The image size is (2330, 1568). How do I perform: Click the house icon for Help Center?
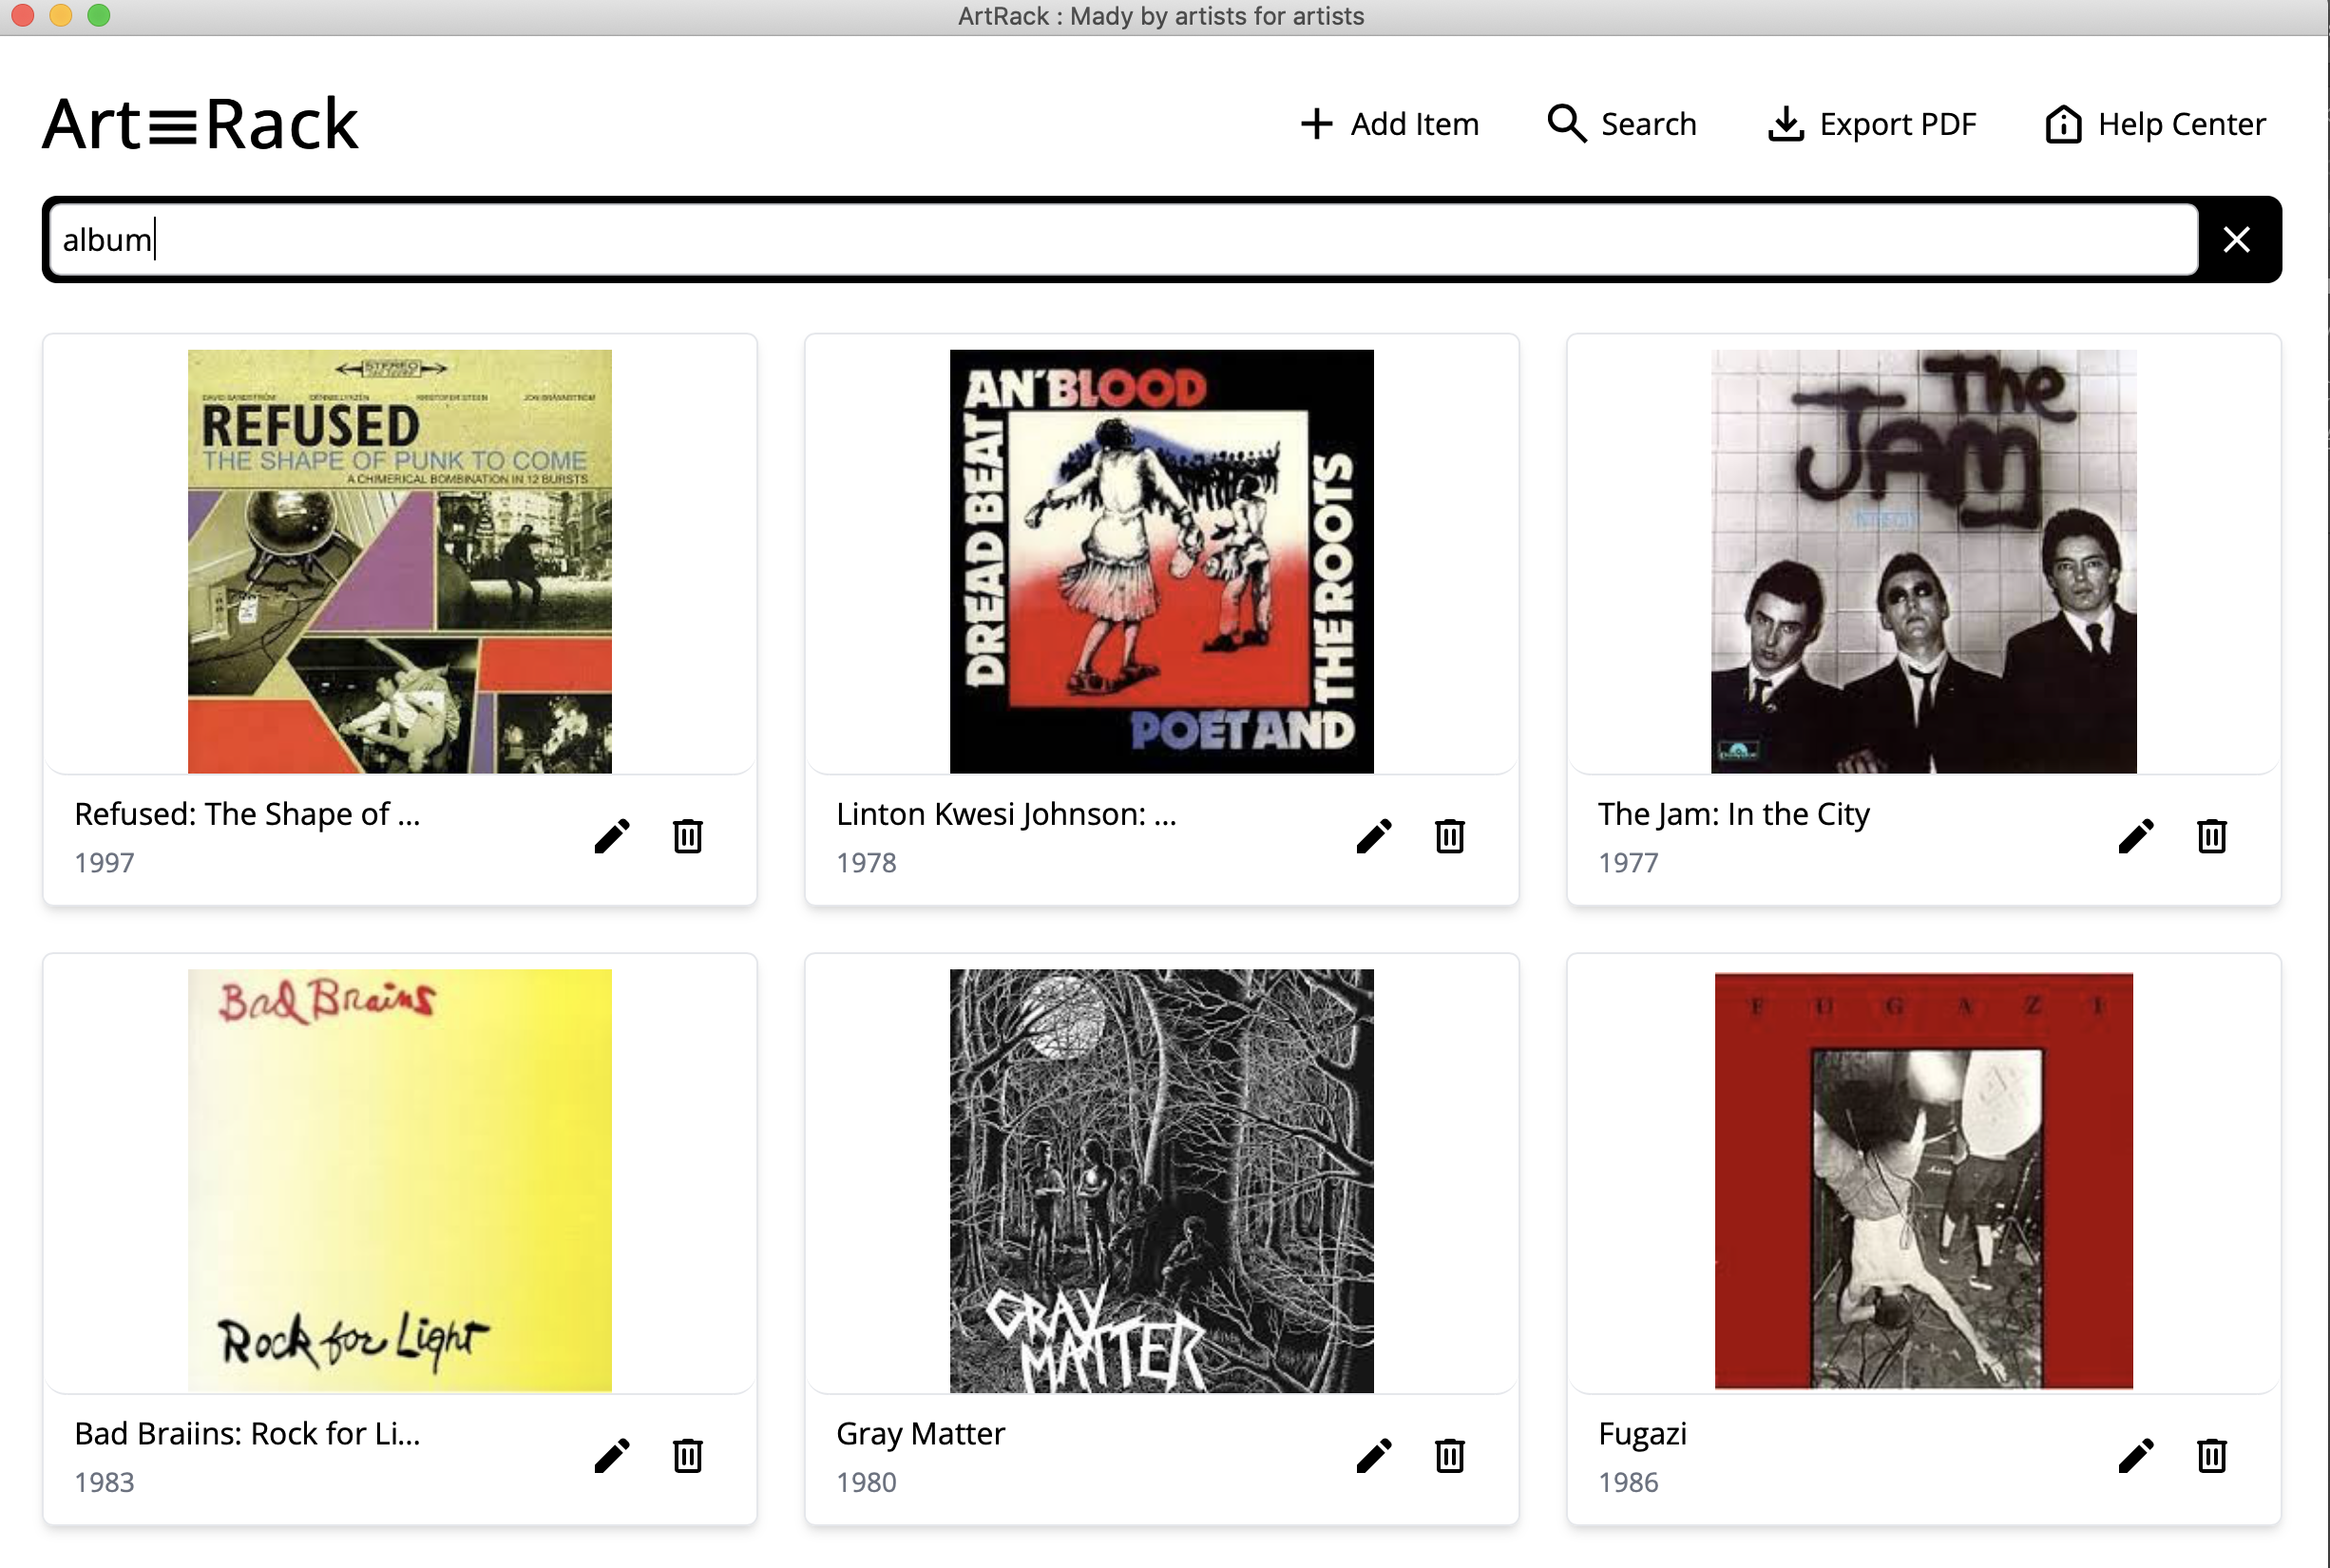click(x=2063, y=124)
